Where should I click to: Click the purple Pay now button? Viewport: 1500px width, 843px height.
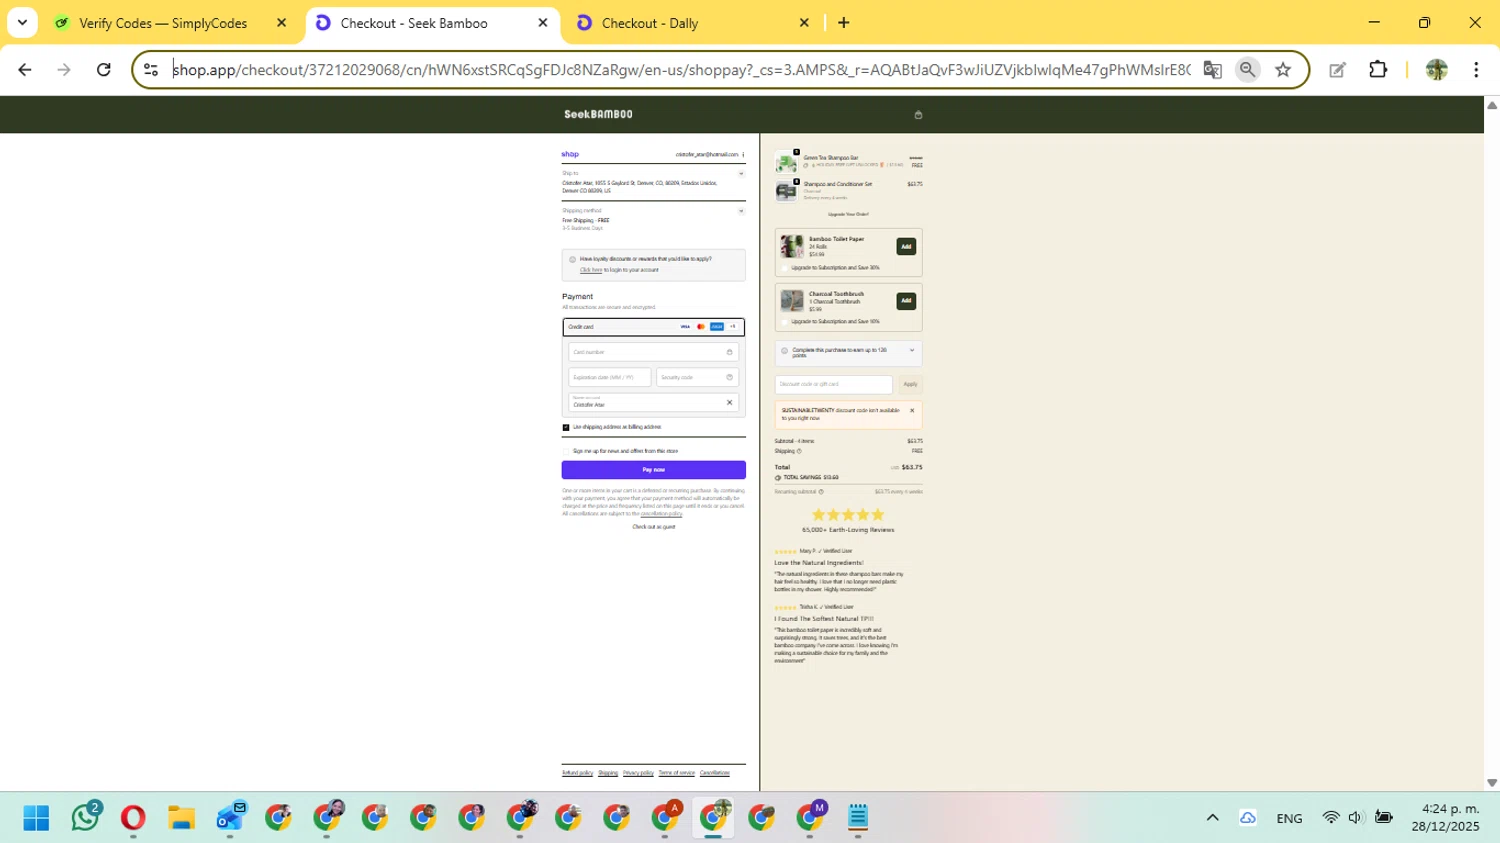tap(653, 470)
